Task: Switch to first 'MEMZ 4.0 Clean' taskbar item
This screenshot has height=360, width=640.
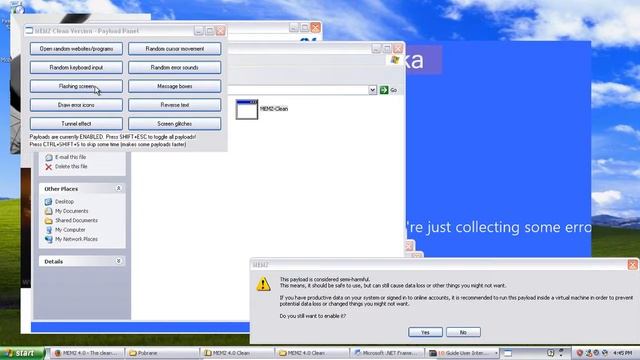Action: [x=238, y=353]
